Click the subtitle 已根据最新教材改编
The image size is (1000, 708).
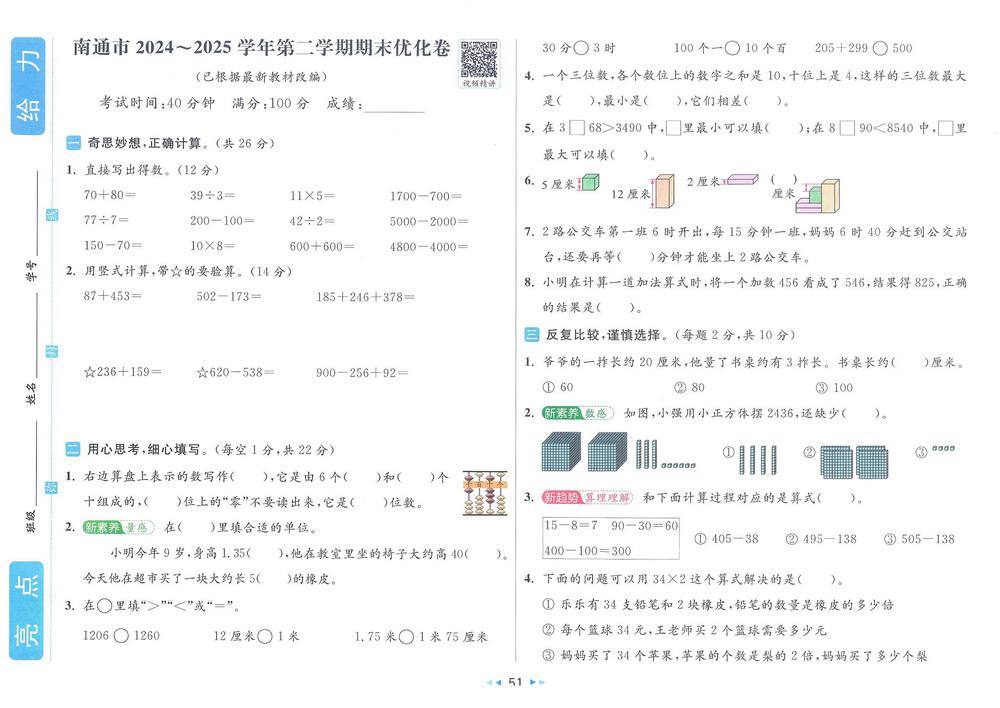[261, 77]
